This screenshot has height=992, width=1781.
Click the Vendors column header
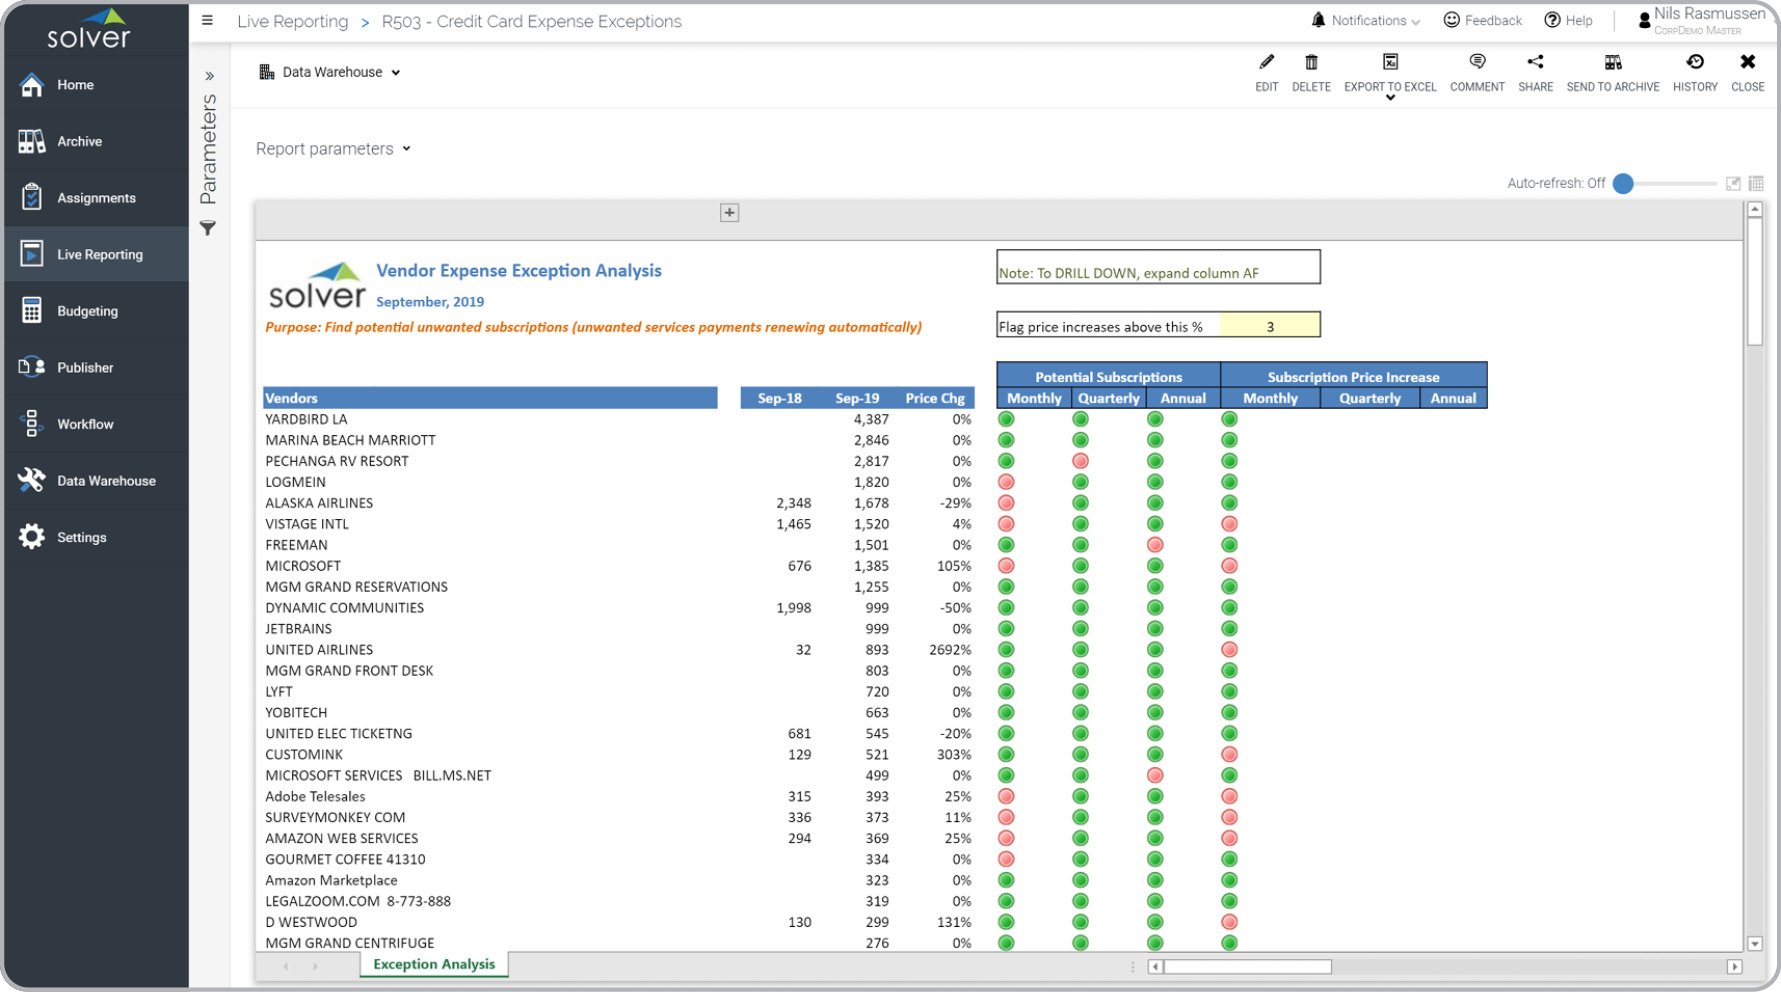pos(490,398)
